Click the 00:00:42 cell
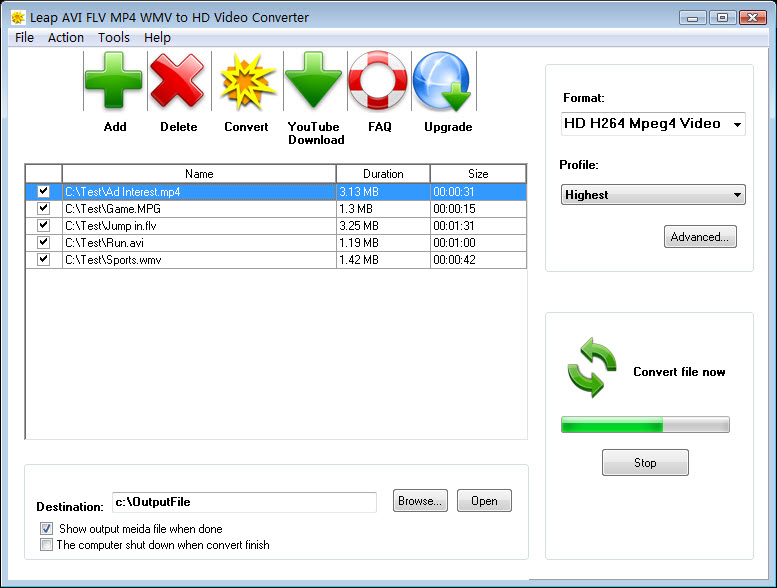The image size is (777, 588). click(x=478, y=260)
